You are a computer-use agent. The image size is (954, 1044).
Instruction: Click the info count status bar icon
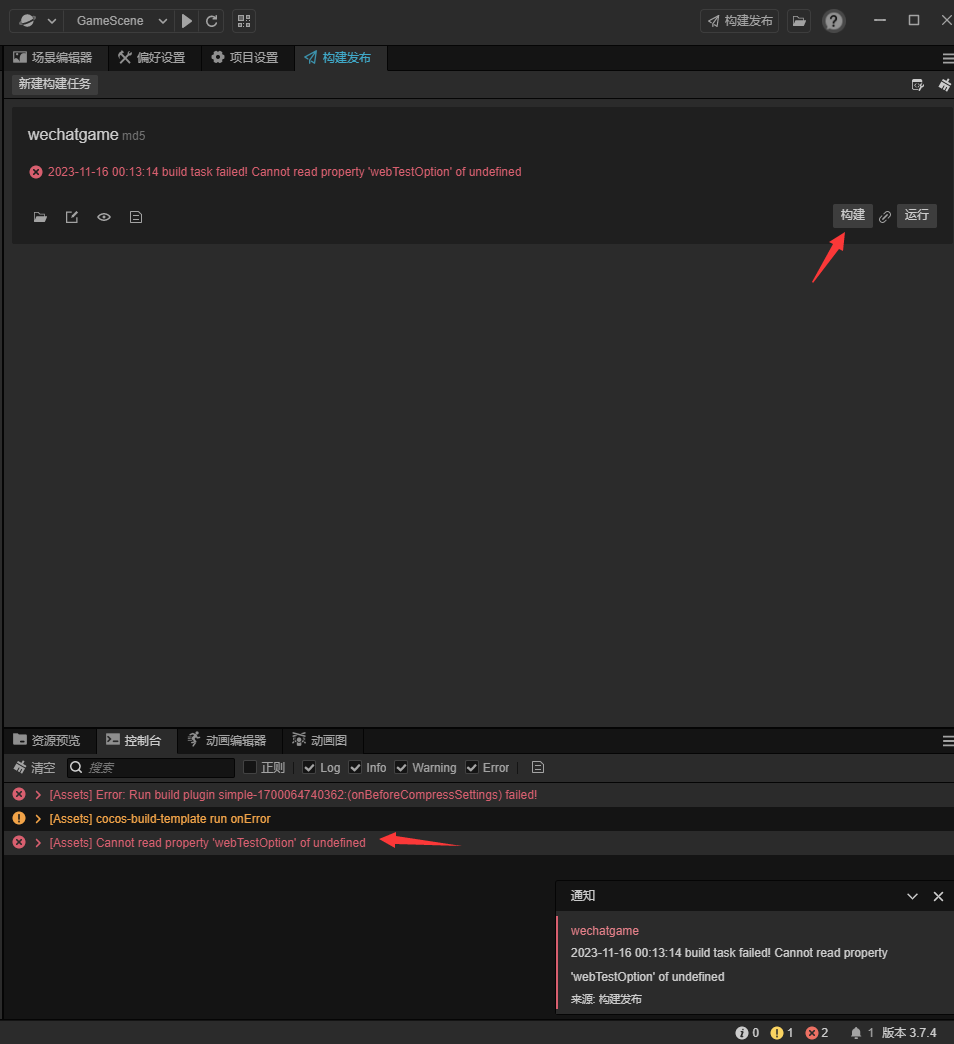742,1033
